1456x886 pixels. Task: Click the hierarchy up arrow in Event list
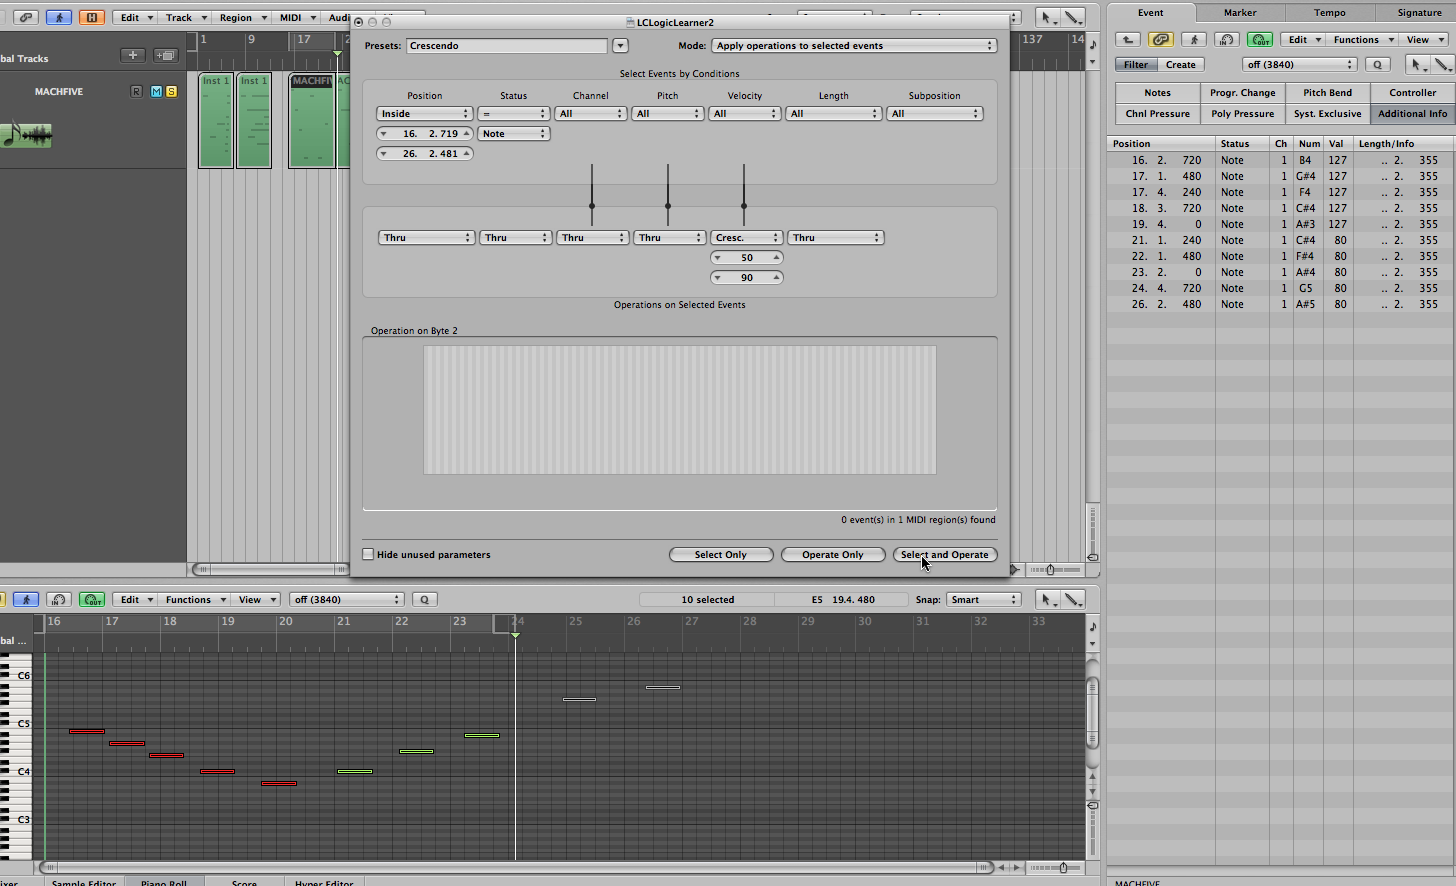point(1127,39)
